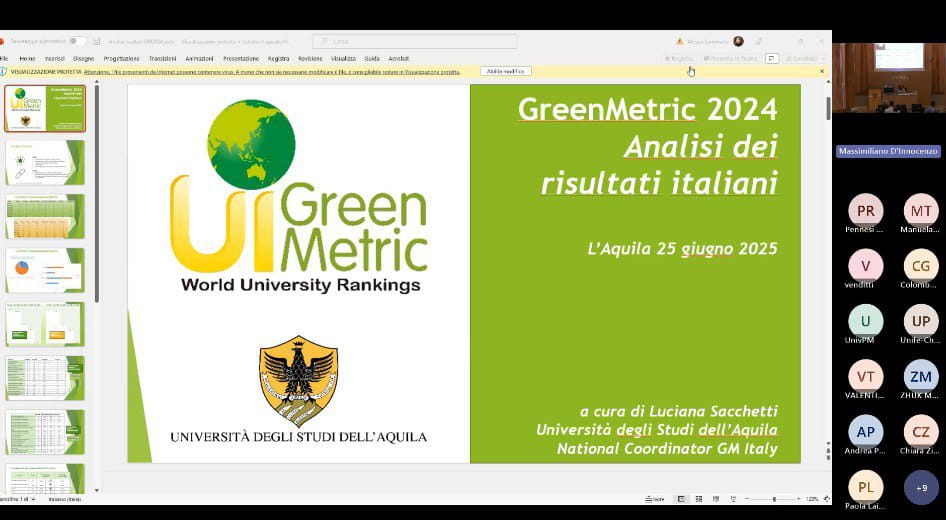Open the Inserisci ribbon tab
The height and width of the screenshot is (520, 946).
54,59
